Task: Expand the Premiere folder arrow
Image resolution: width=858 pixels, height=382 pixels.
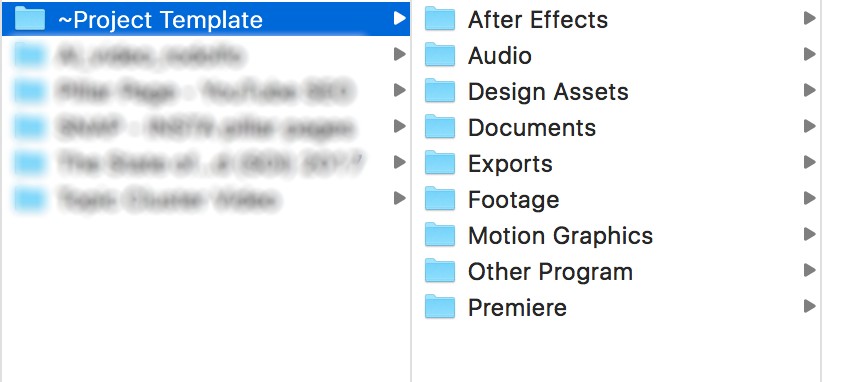Action: point(809,306)
